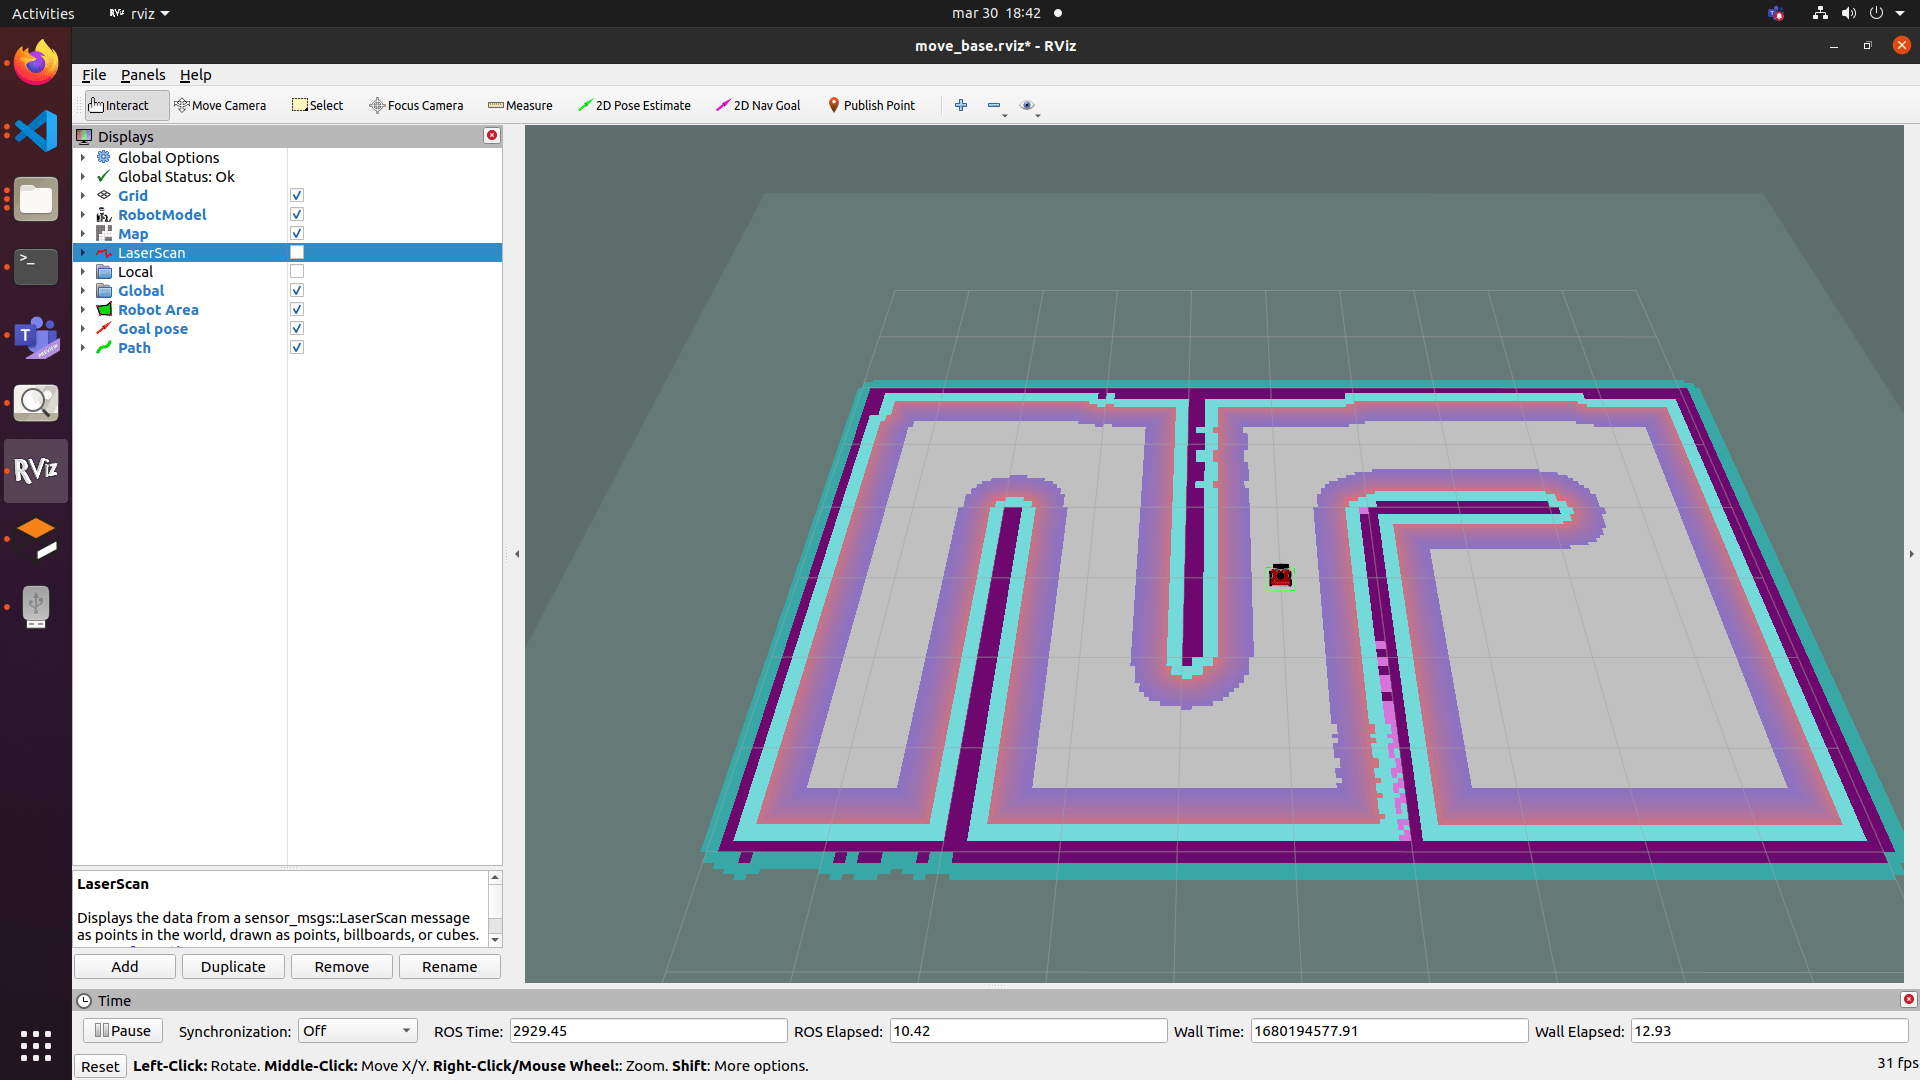Switch to the Focus Camera tool

pyautogui.click(x=416, y=105)
